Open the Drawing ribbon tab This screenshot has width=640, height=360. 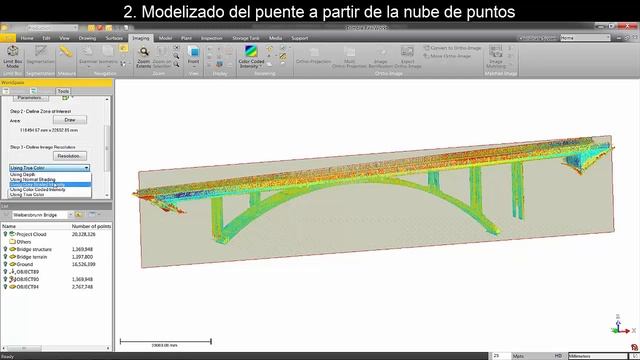[87, 38]
